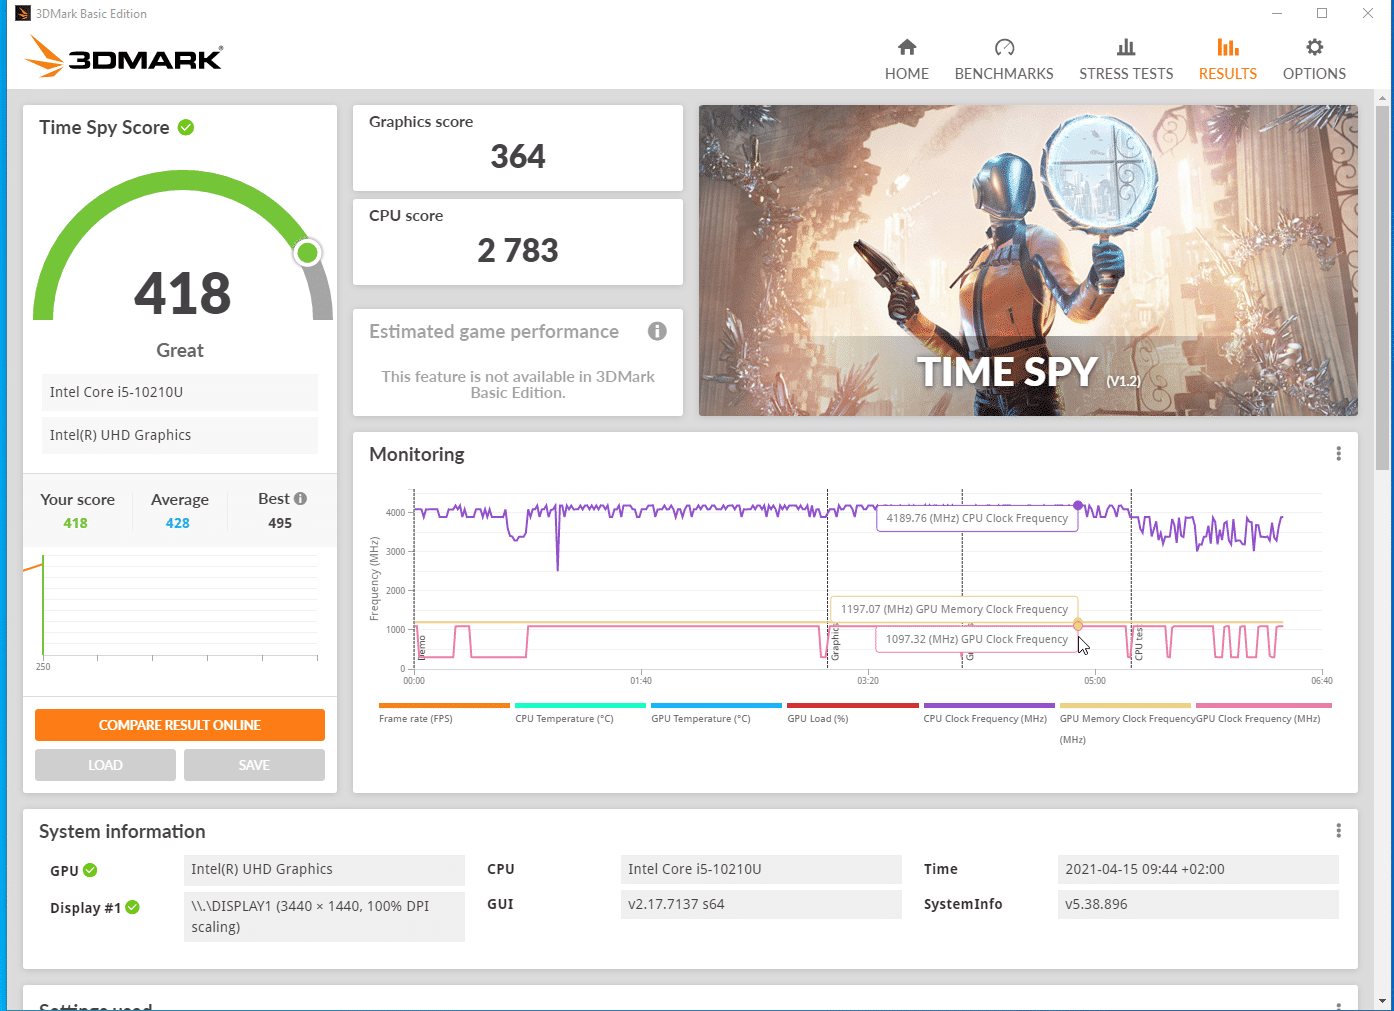Click the CPU field Intel Core i5-10210U in System information
Screen dimensions: 1394x1011
click(761, 869)
